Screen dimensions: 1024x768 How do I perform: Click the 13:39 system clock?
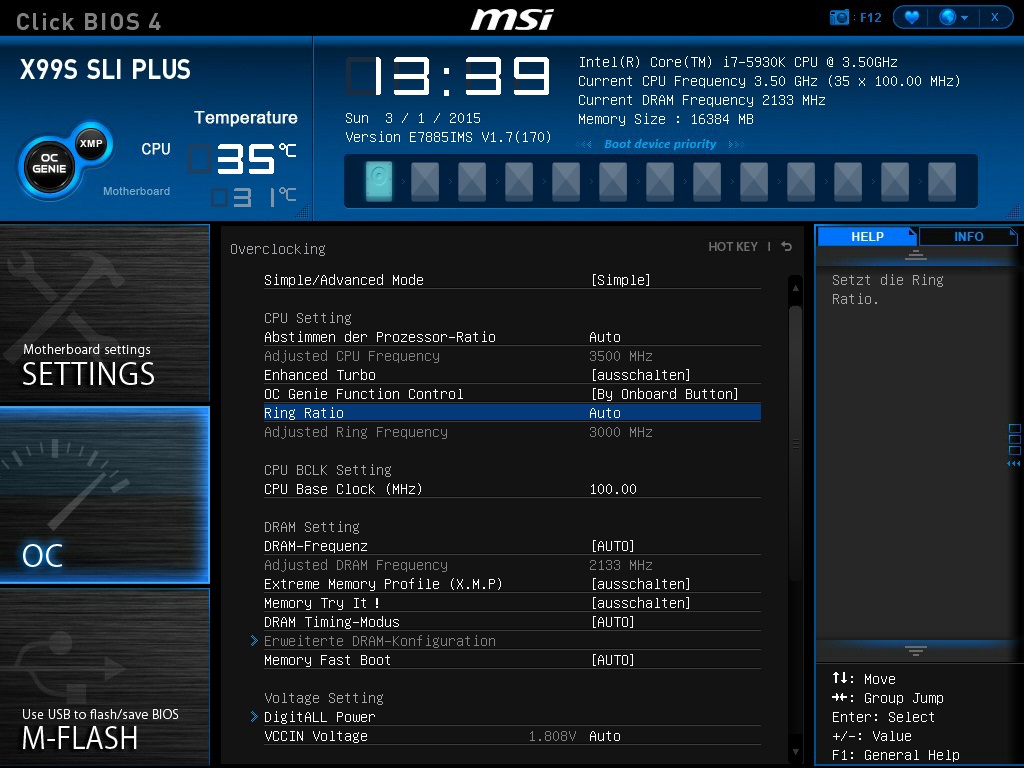pyautogui.click(x=448, y=76)
